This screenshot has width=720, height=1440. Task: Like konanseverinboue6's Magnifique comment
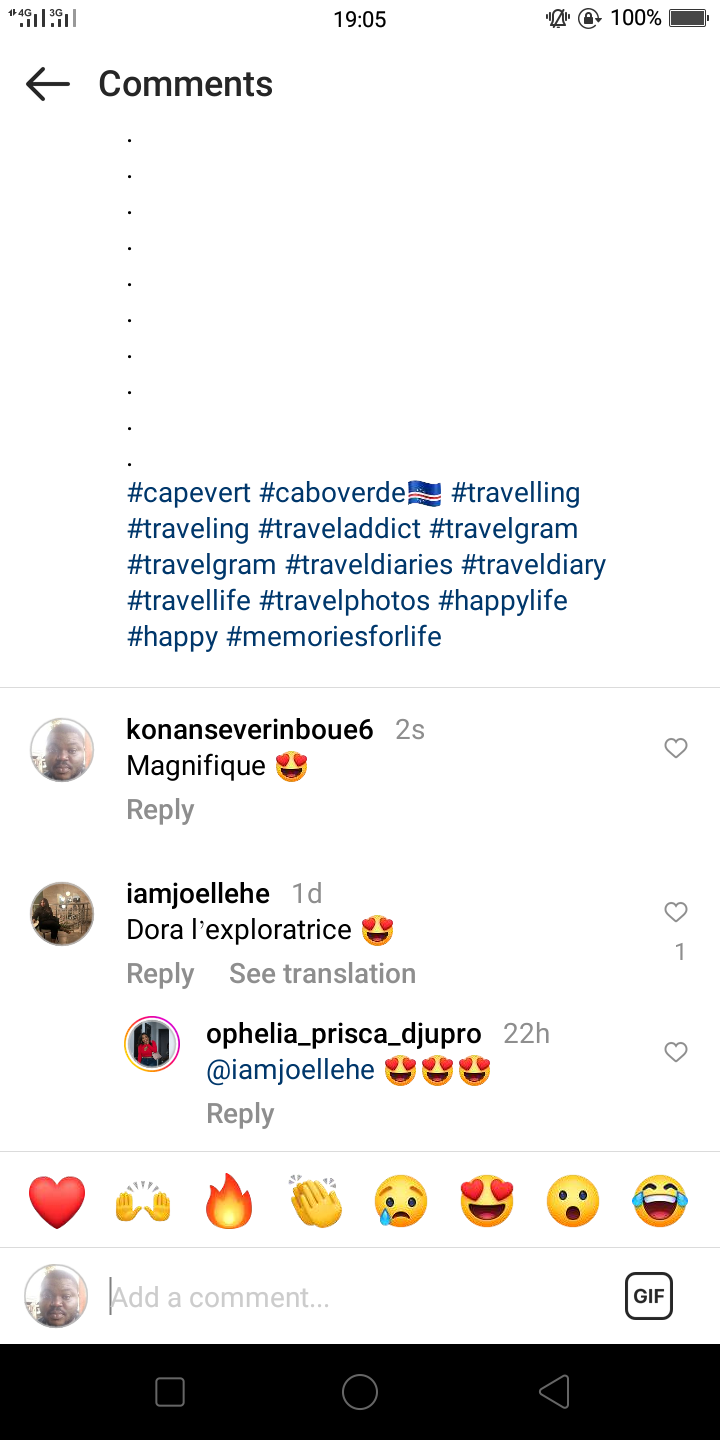[x=676, y=748]
